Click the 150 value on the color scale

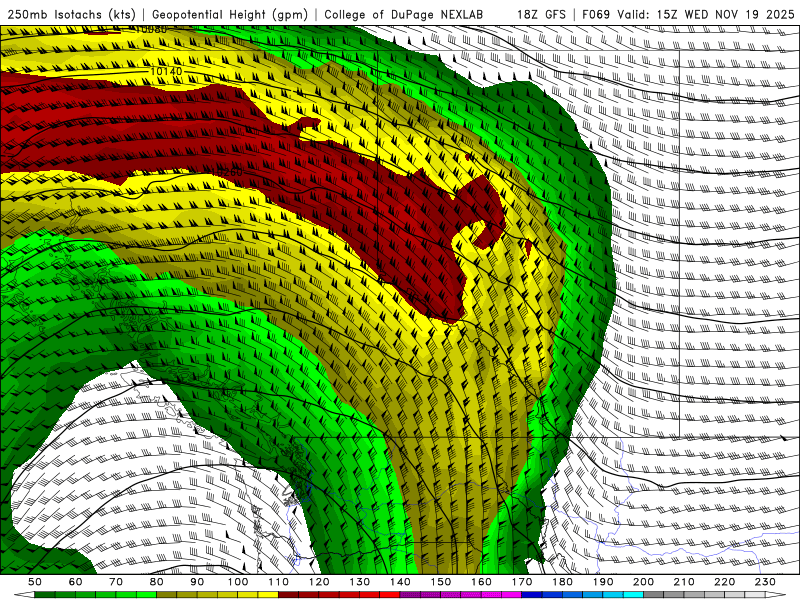coord(441,582)
